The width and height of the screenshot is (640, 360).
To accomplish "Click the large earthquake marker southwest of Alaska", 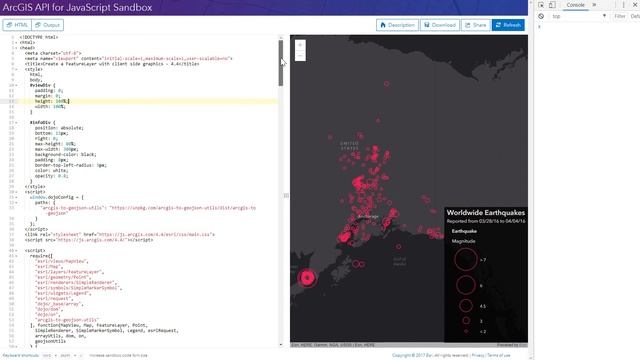I will [307, 278].
